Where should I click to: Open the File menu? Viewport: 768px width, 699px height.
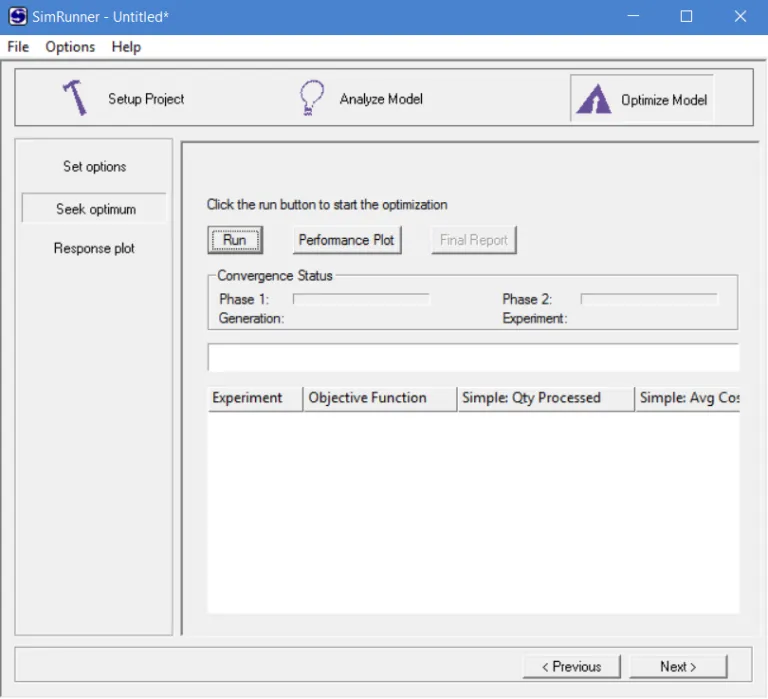pos(18,47)
